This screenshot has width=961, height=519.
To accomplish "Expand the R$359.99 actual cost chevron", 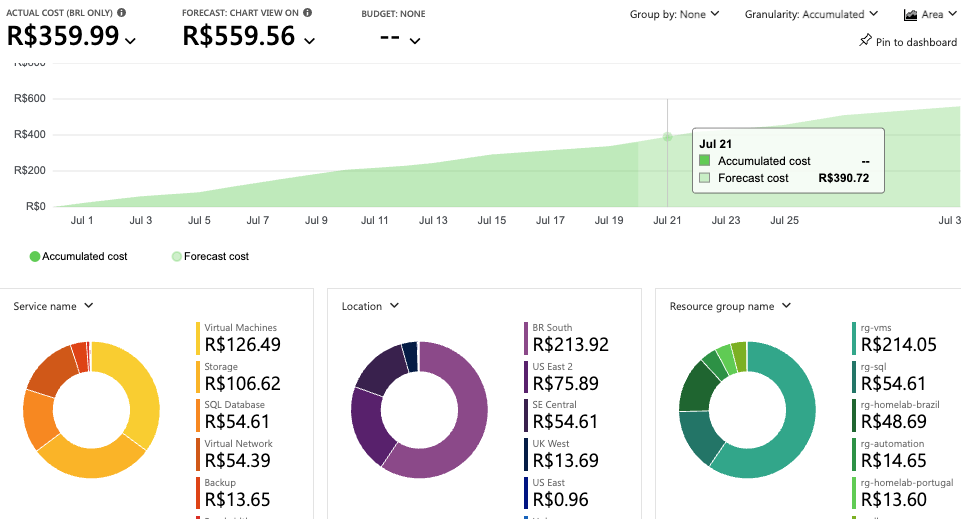I will 130,41.
